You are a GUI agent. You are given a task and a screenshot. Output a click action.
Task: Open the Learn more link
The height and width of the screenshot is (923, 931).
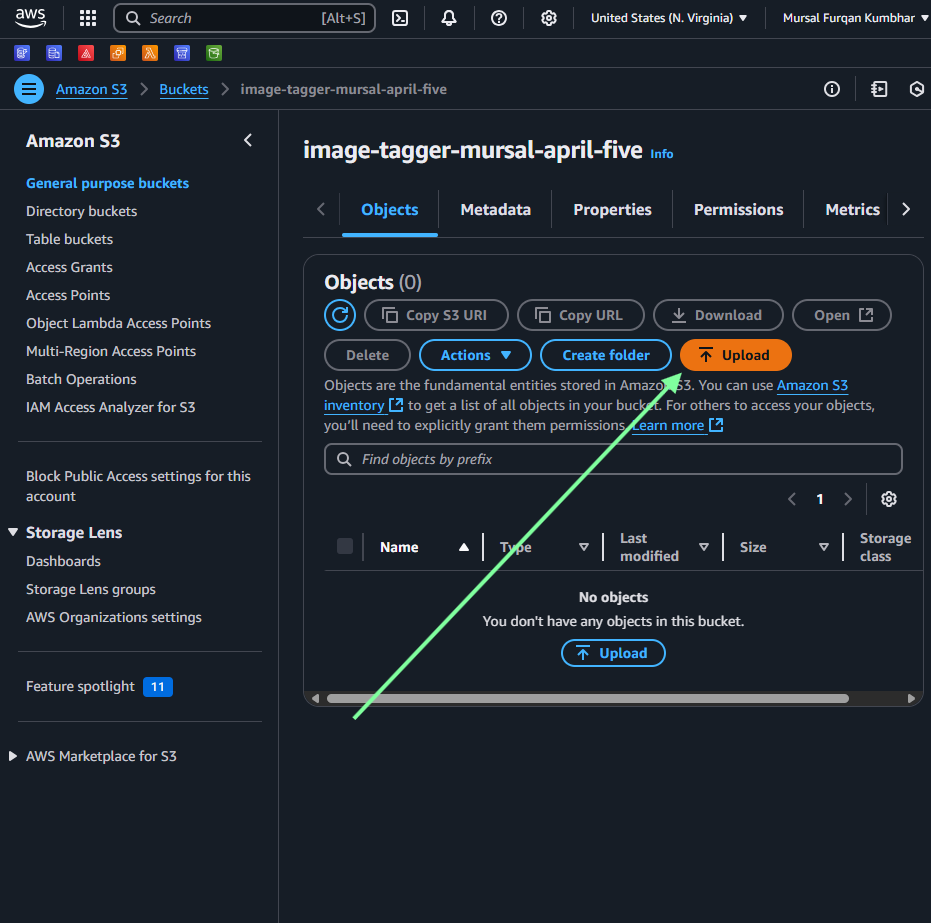tap(677, 426)
